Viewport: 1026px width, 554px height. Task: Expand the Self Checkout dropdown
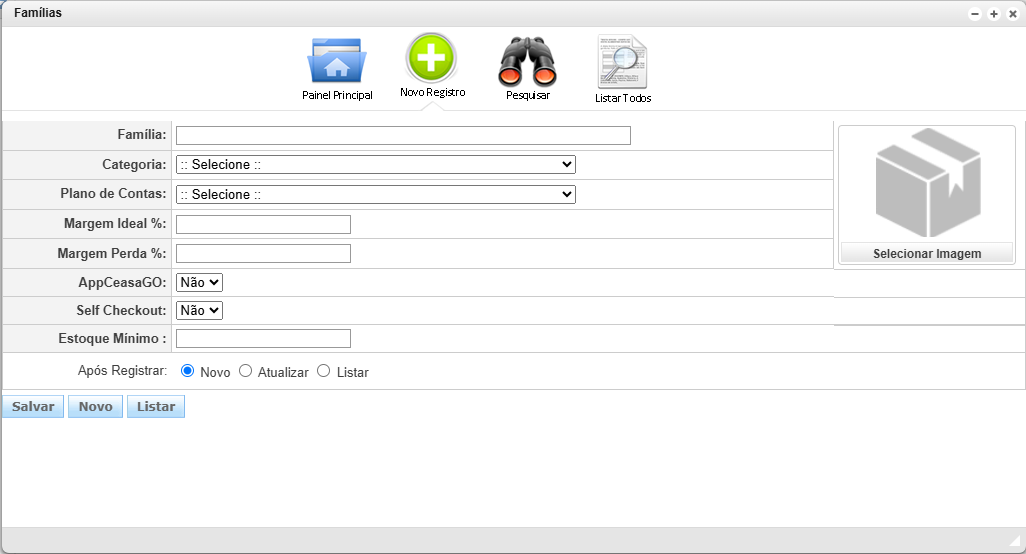(x=199, y=311)
